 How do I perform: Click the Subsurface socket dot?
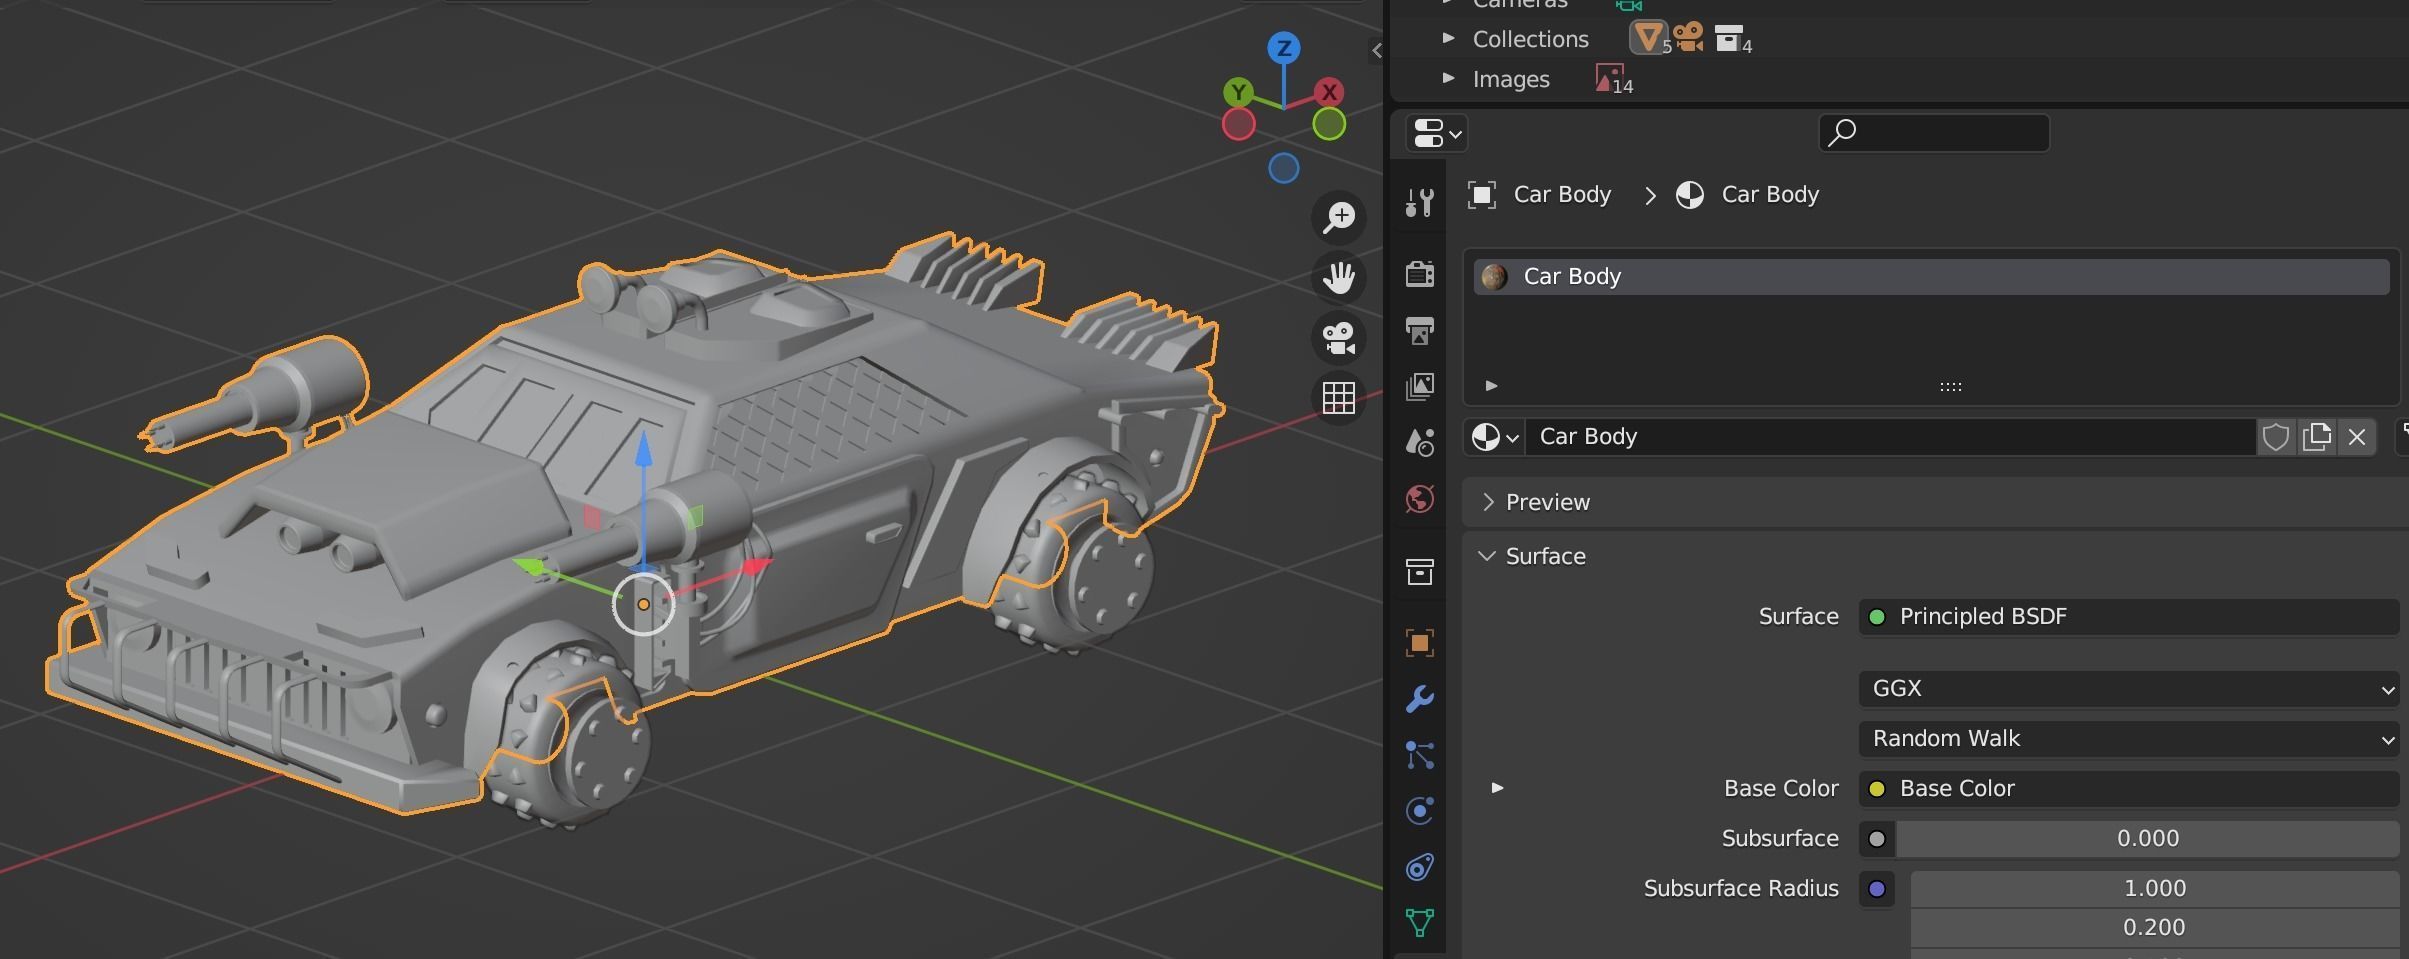pos(1877,839)
